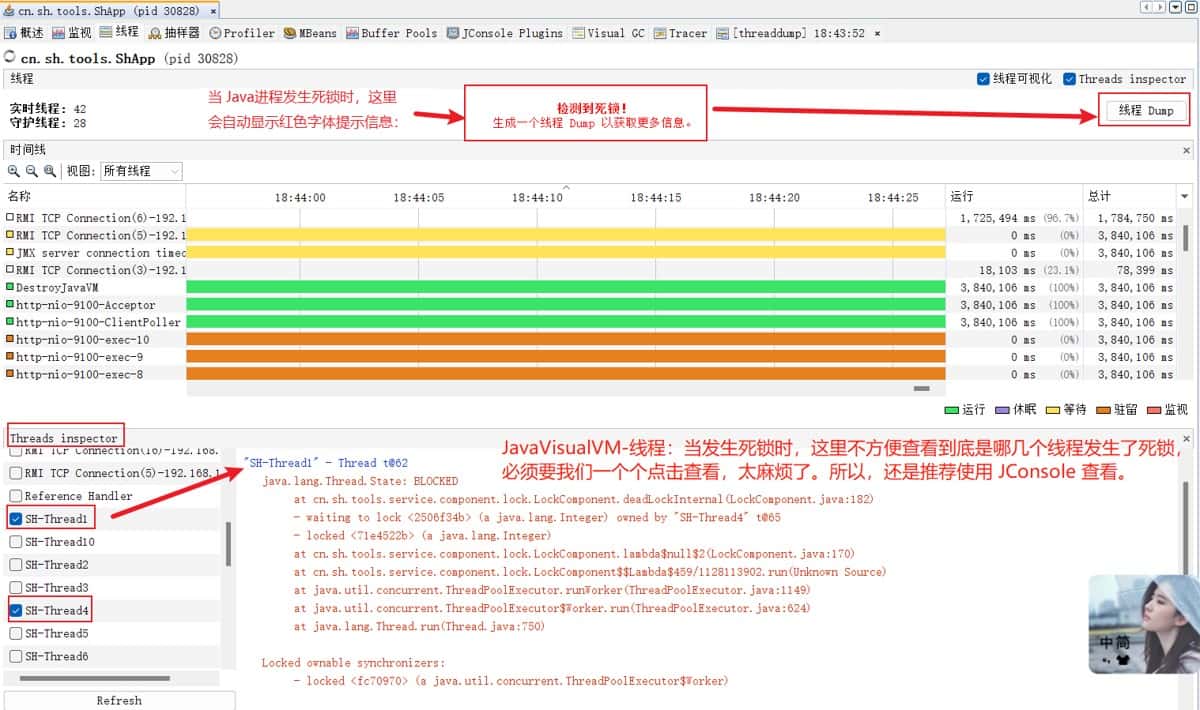Open the MBeans tab
This screenshot has width=1200, height=710.
pyautogui.click(x=311, y=33)
